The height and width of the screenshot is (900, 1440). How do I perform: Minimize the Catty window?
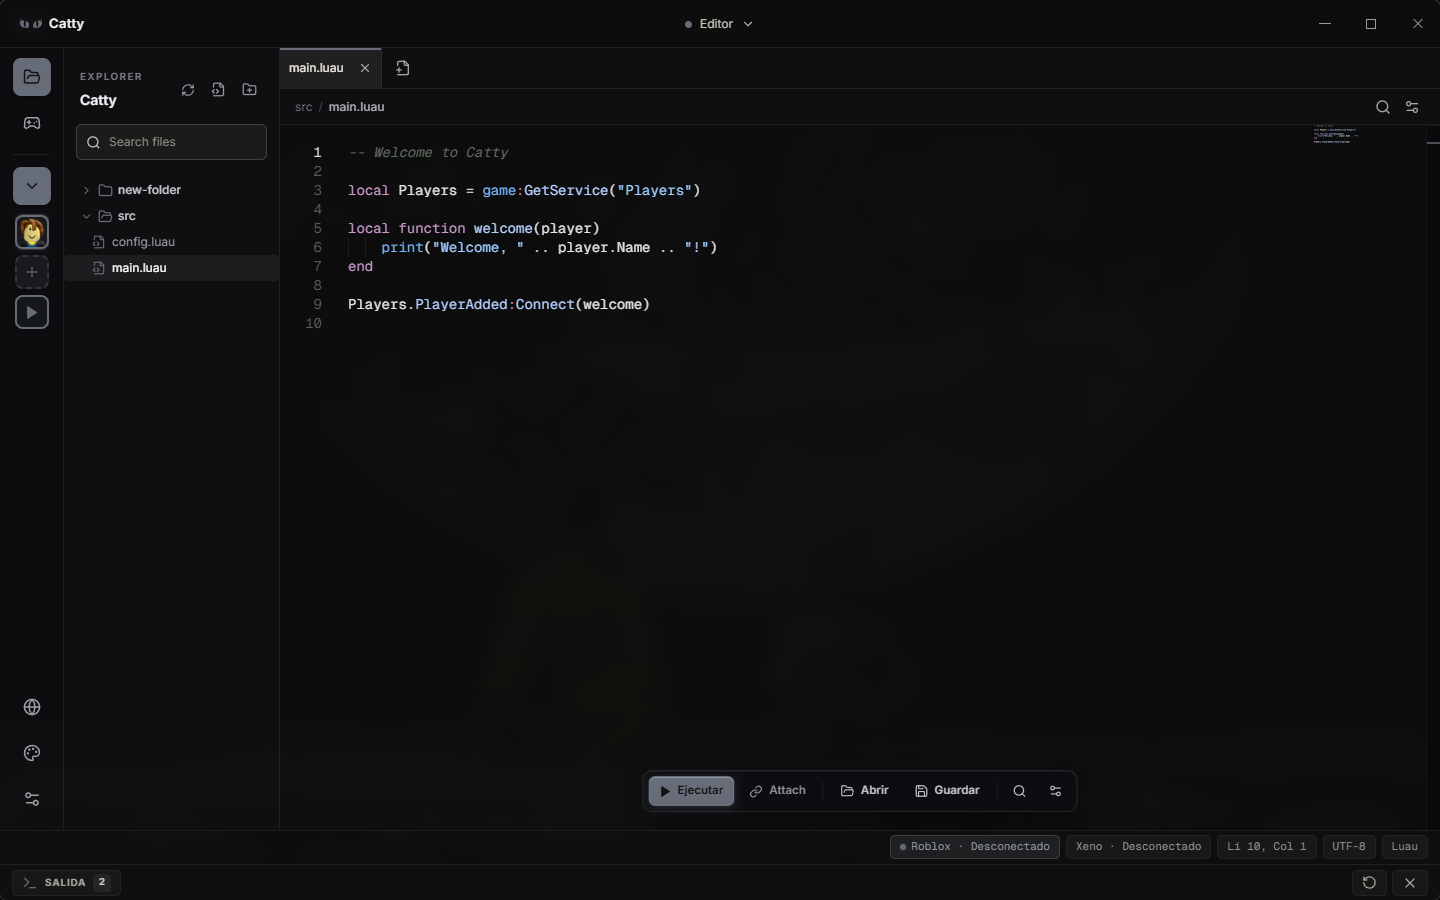(1325, 24)
